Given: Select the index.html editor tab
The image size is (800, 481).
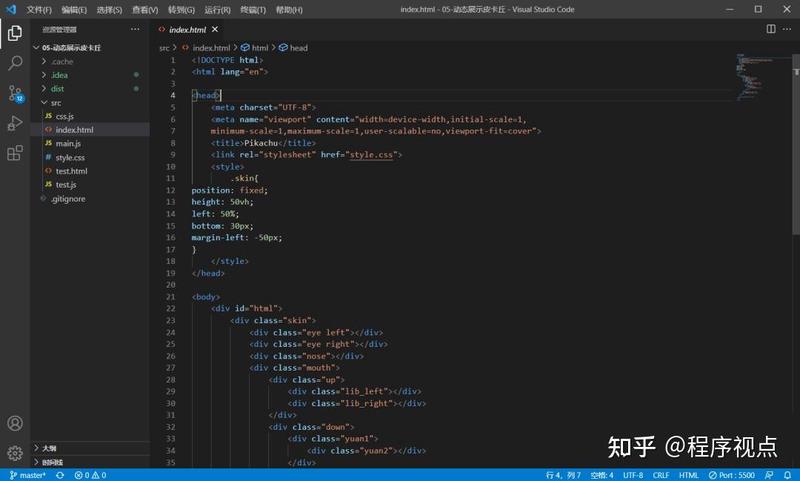Looking at the screenshot, I should [188, 30].
